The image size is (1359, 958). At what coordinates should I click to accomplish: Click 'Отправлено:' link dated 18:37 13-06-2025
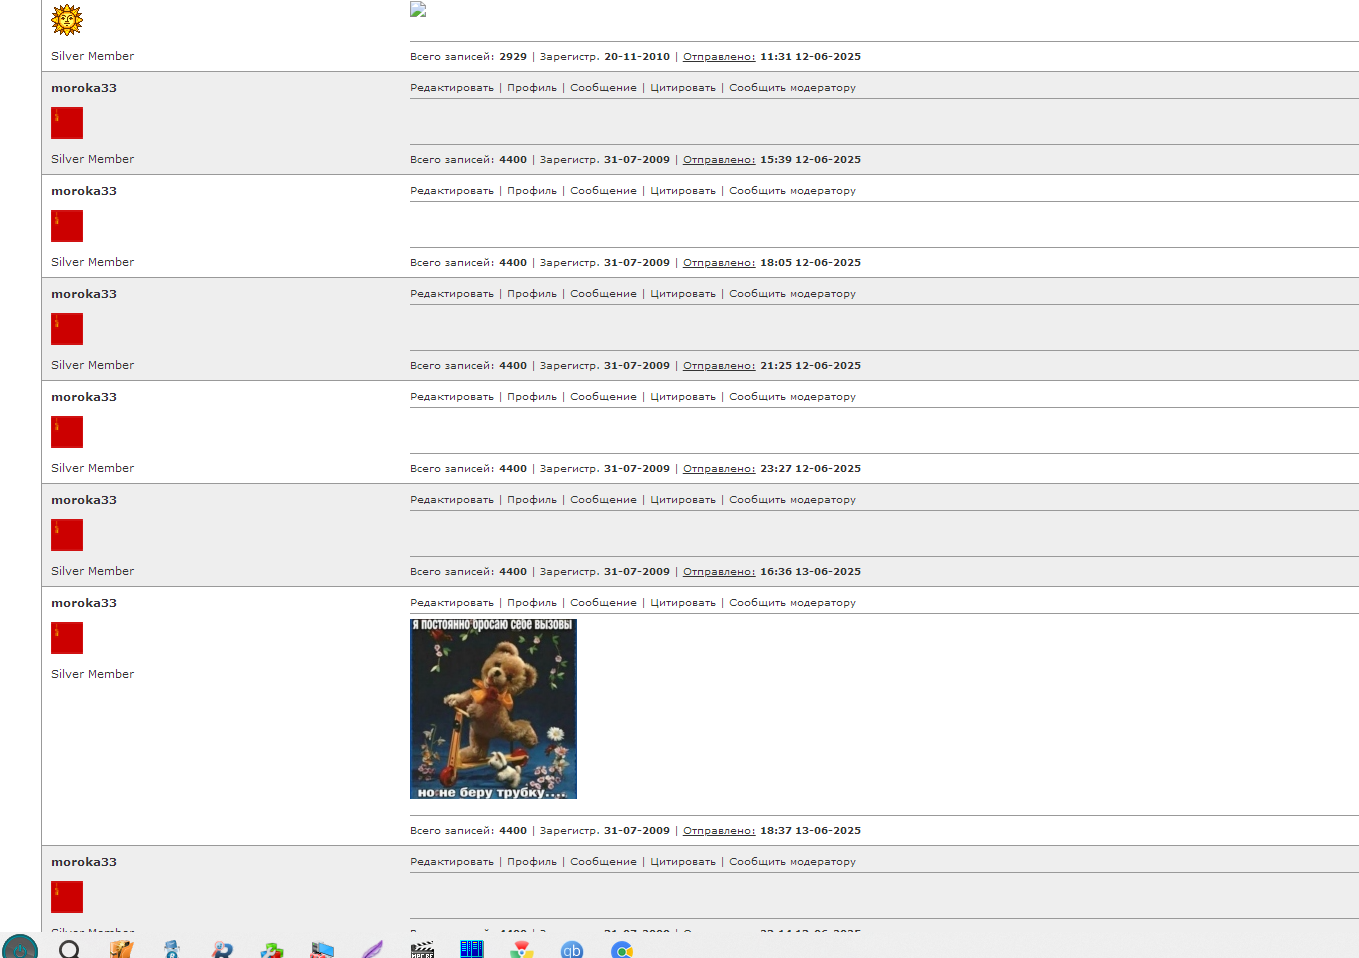(718, 831)
